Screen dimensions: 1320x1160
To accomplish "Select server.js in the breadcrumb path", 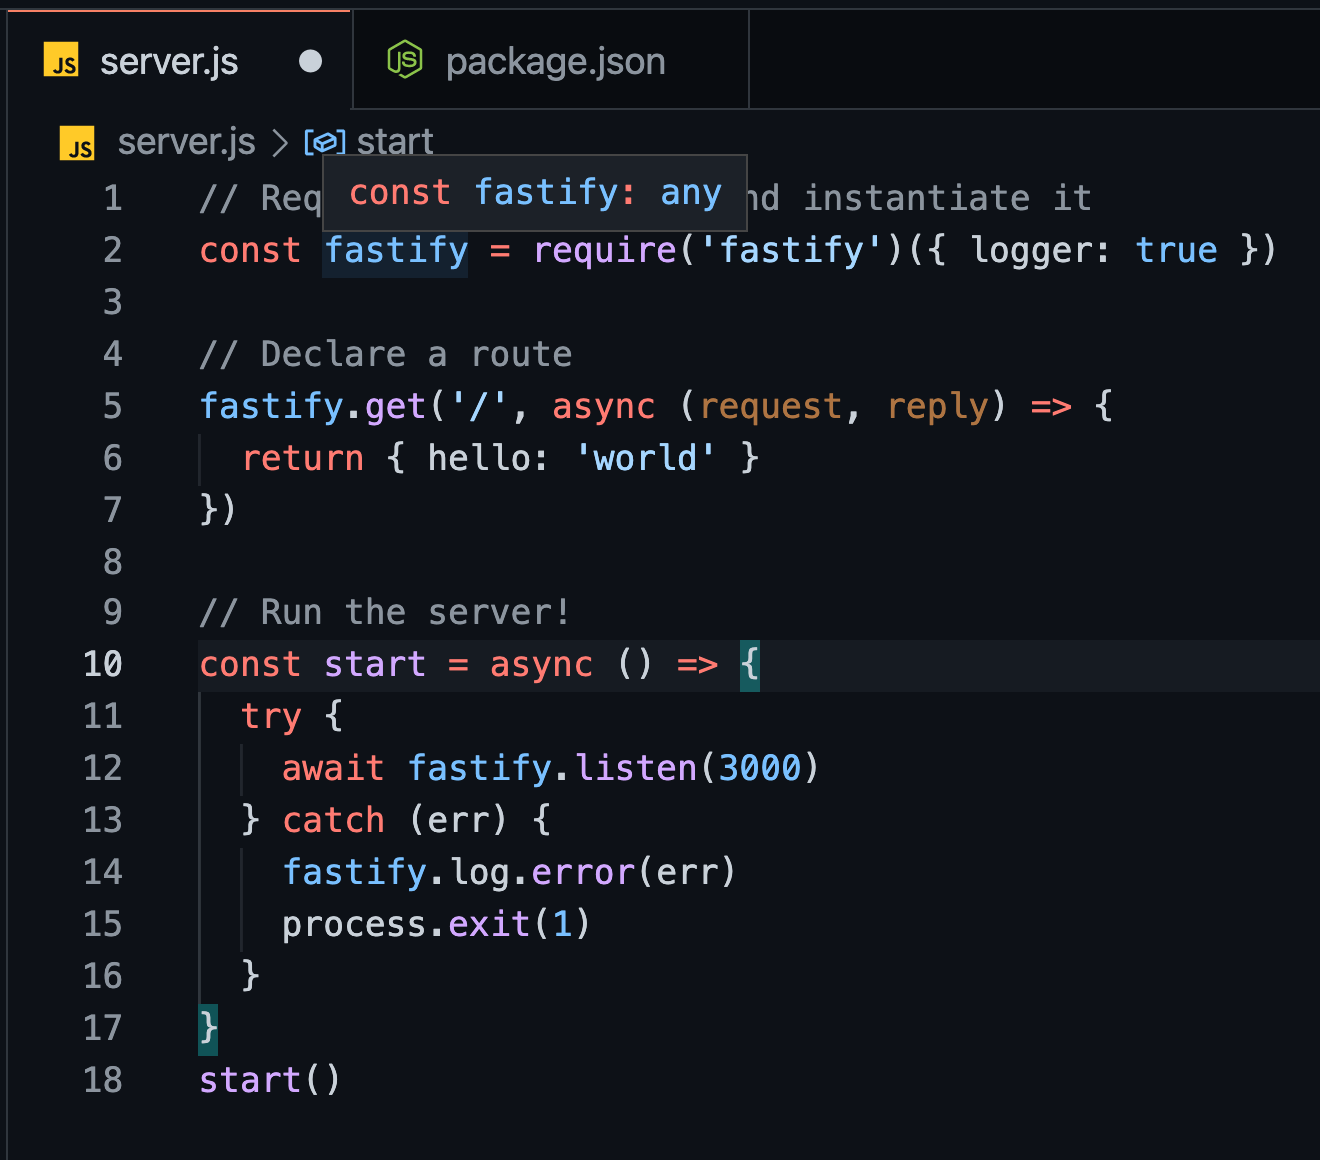I will pos(186,143).
